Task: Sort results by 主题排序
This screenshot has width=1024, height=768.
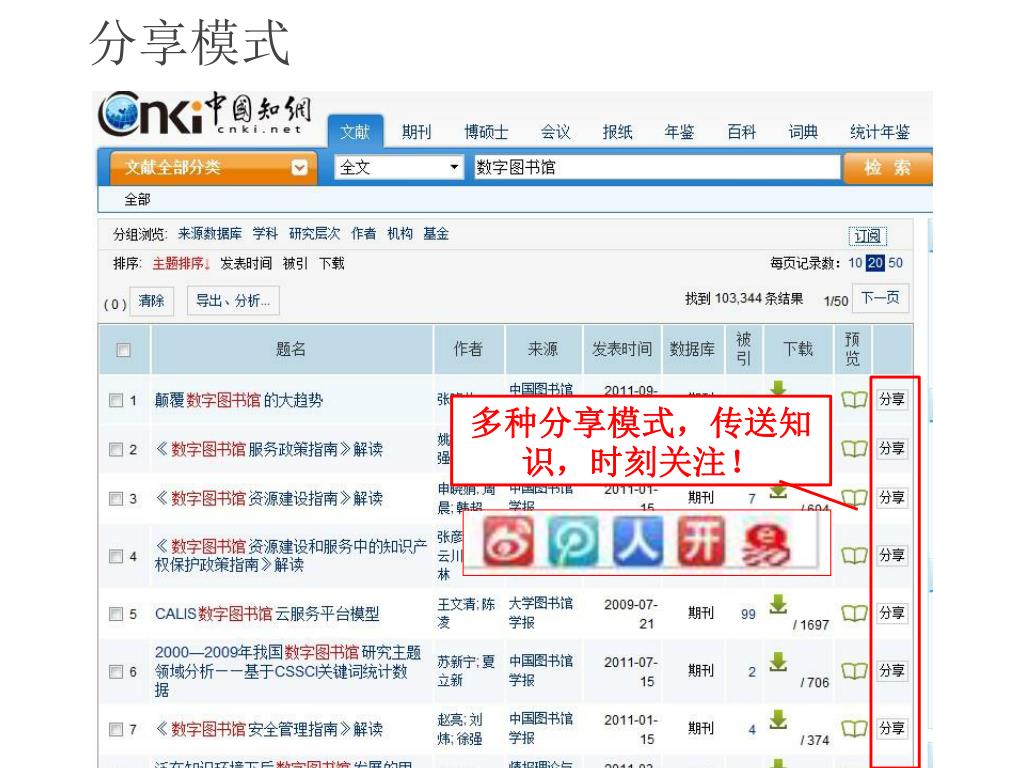Action: [181, 264]
